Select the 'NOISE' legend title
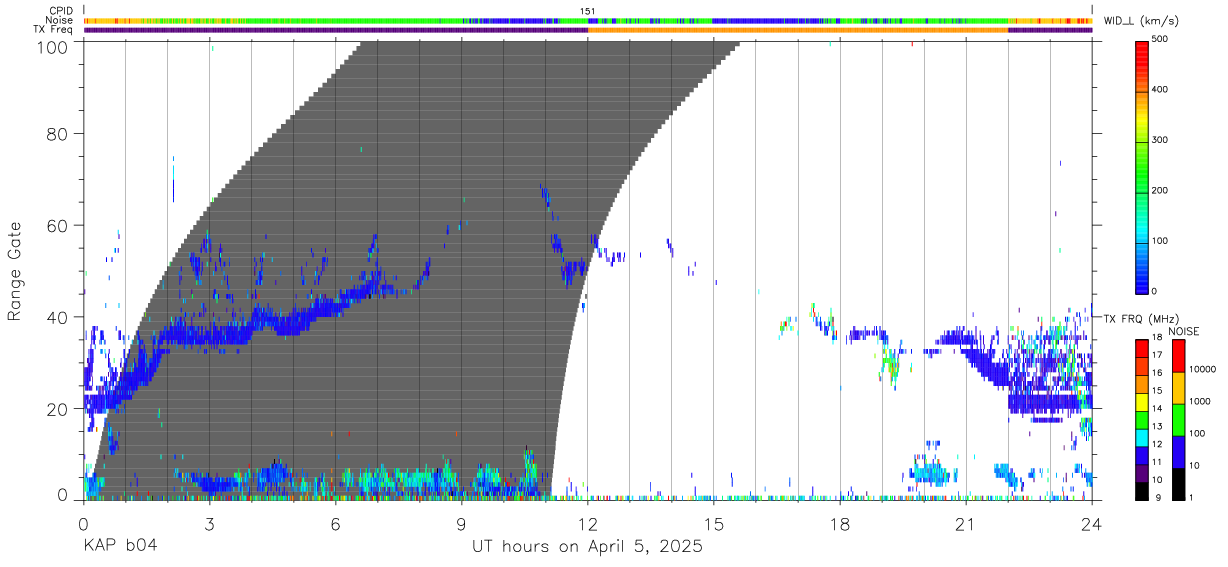Screen dimensions: 1228x567 point(1183,331)
